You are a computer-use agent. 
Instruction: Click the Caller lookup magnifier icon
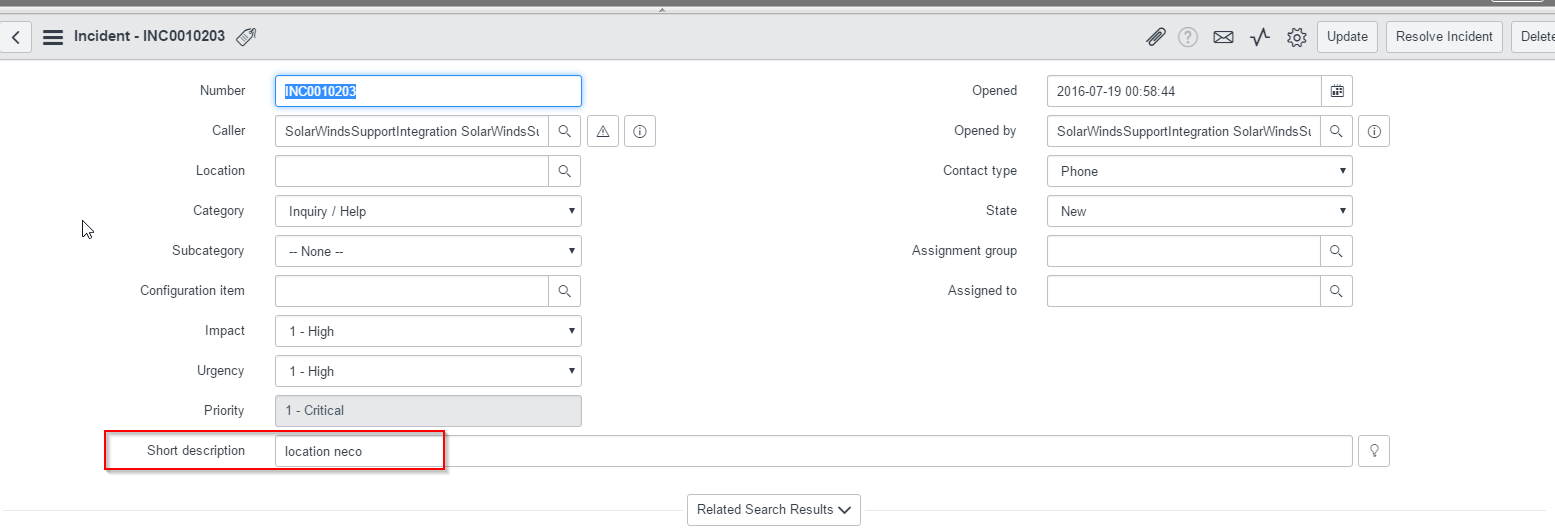click(x=565, y=131)
